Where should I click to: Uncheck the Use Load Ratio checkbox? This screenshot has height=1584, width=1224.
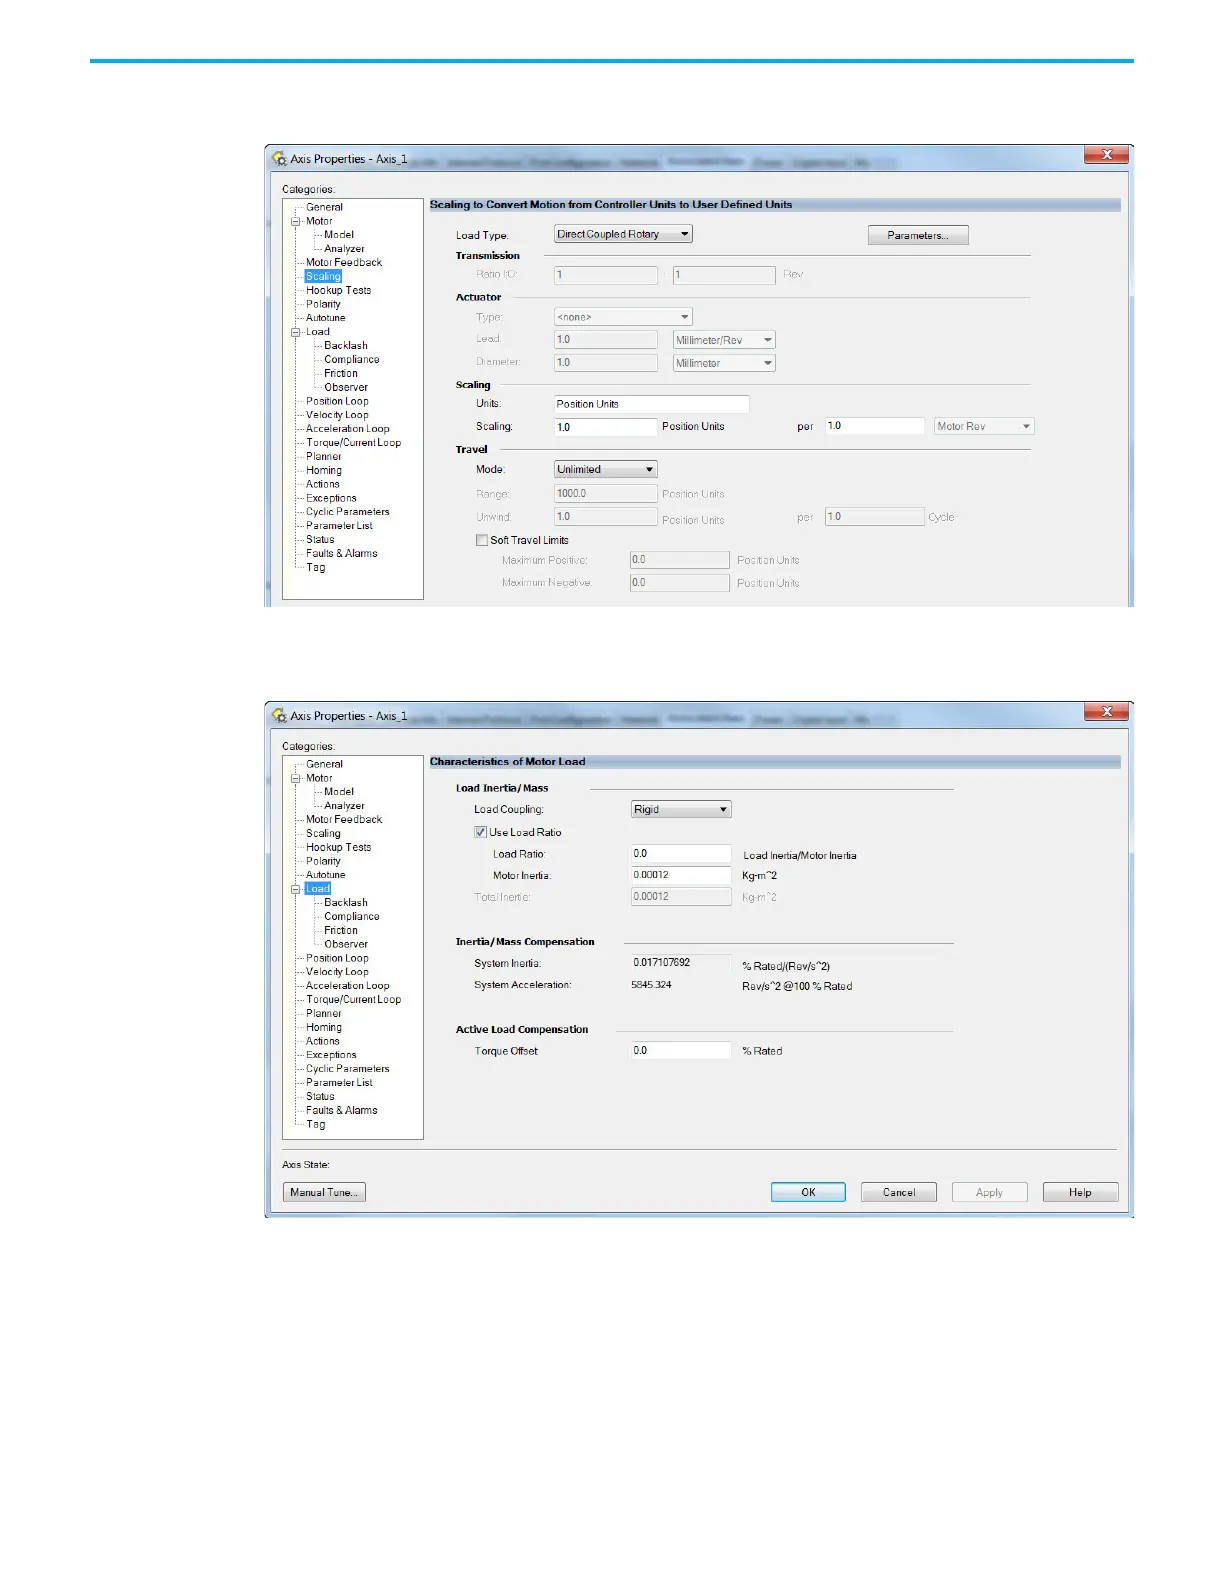click(481, 832)
